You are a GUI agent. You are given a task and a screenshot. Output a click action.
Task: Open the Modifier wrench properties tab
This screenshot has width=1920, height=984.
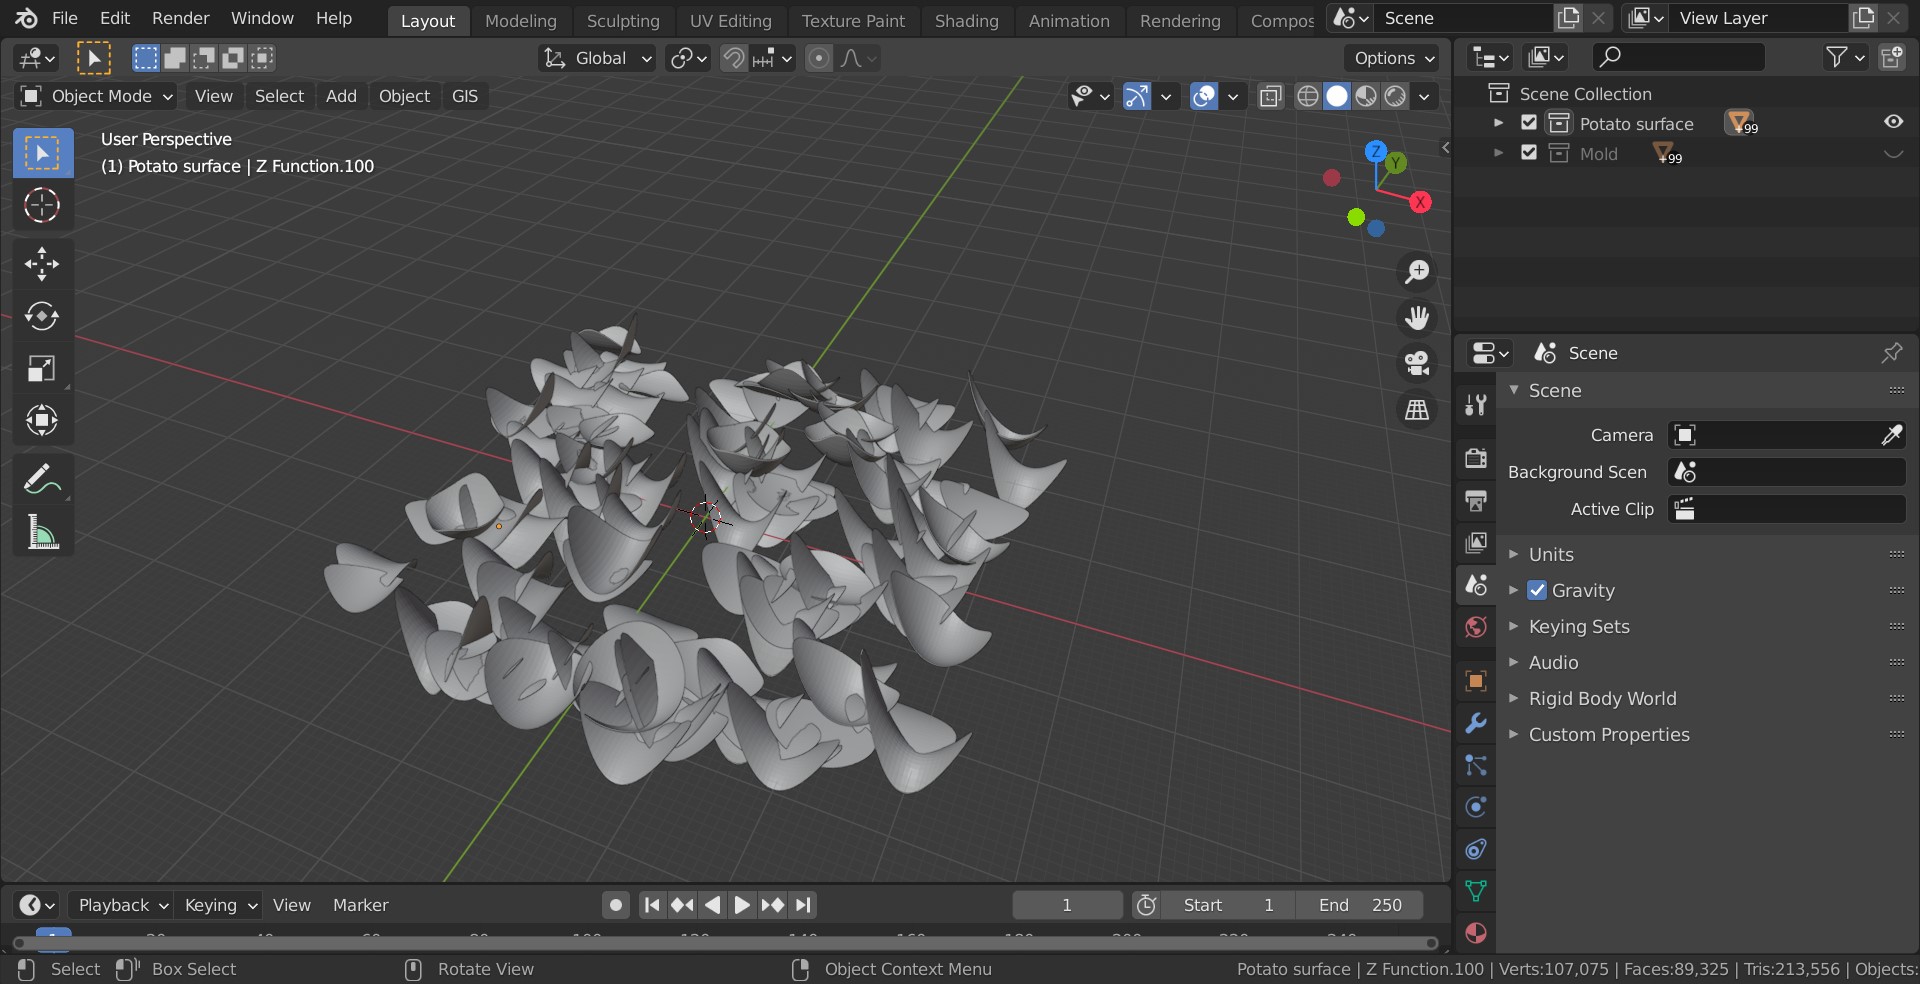(1475, 723)
